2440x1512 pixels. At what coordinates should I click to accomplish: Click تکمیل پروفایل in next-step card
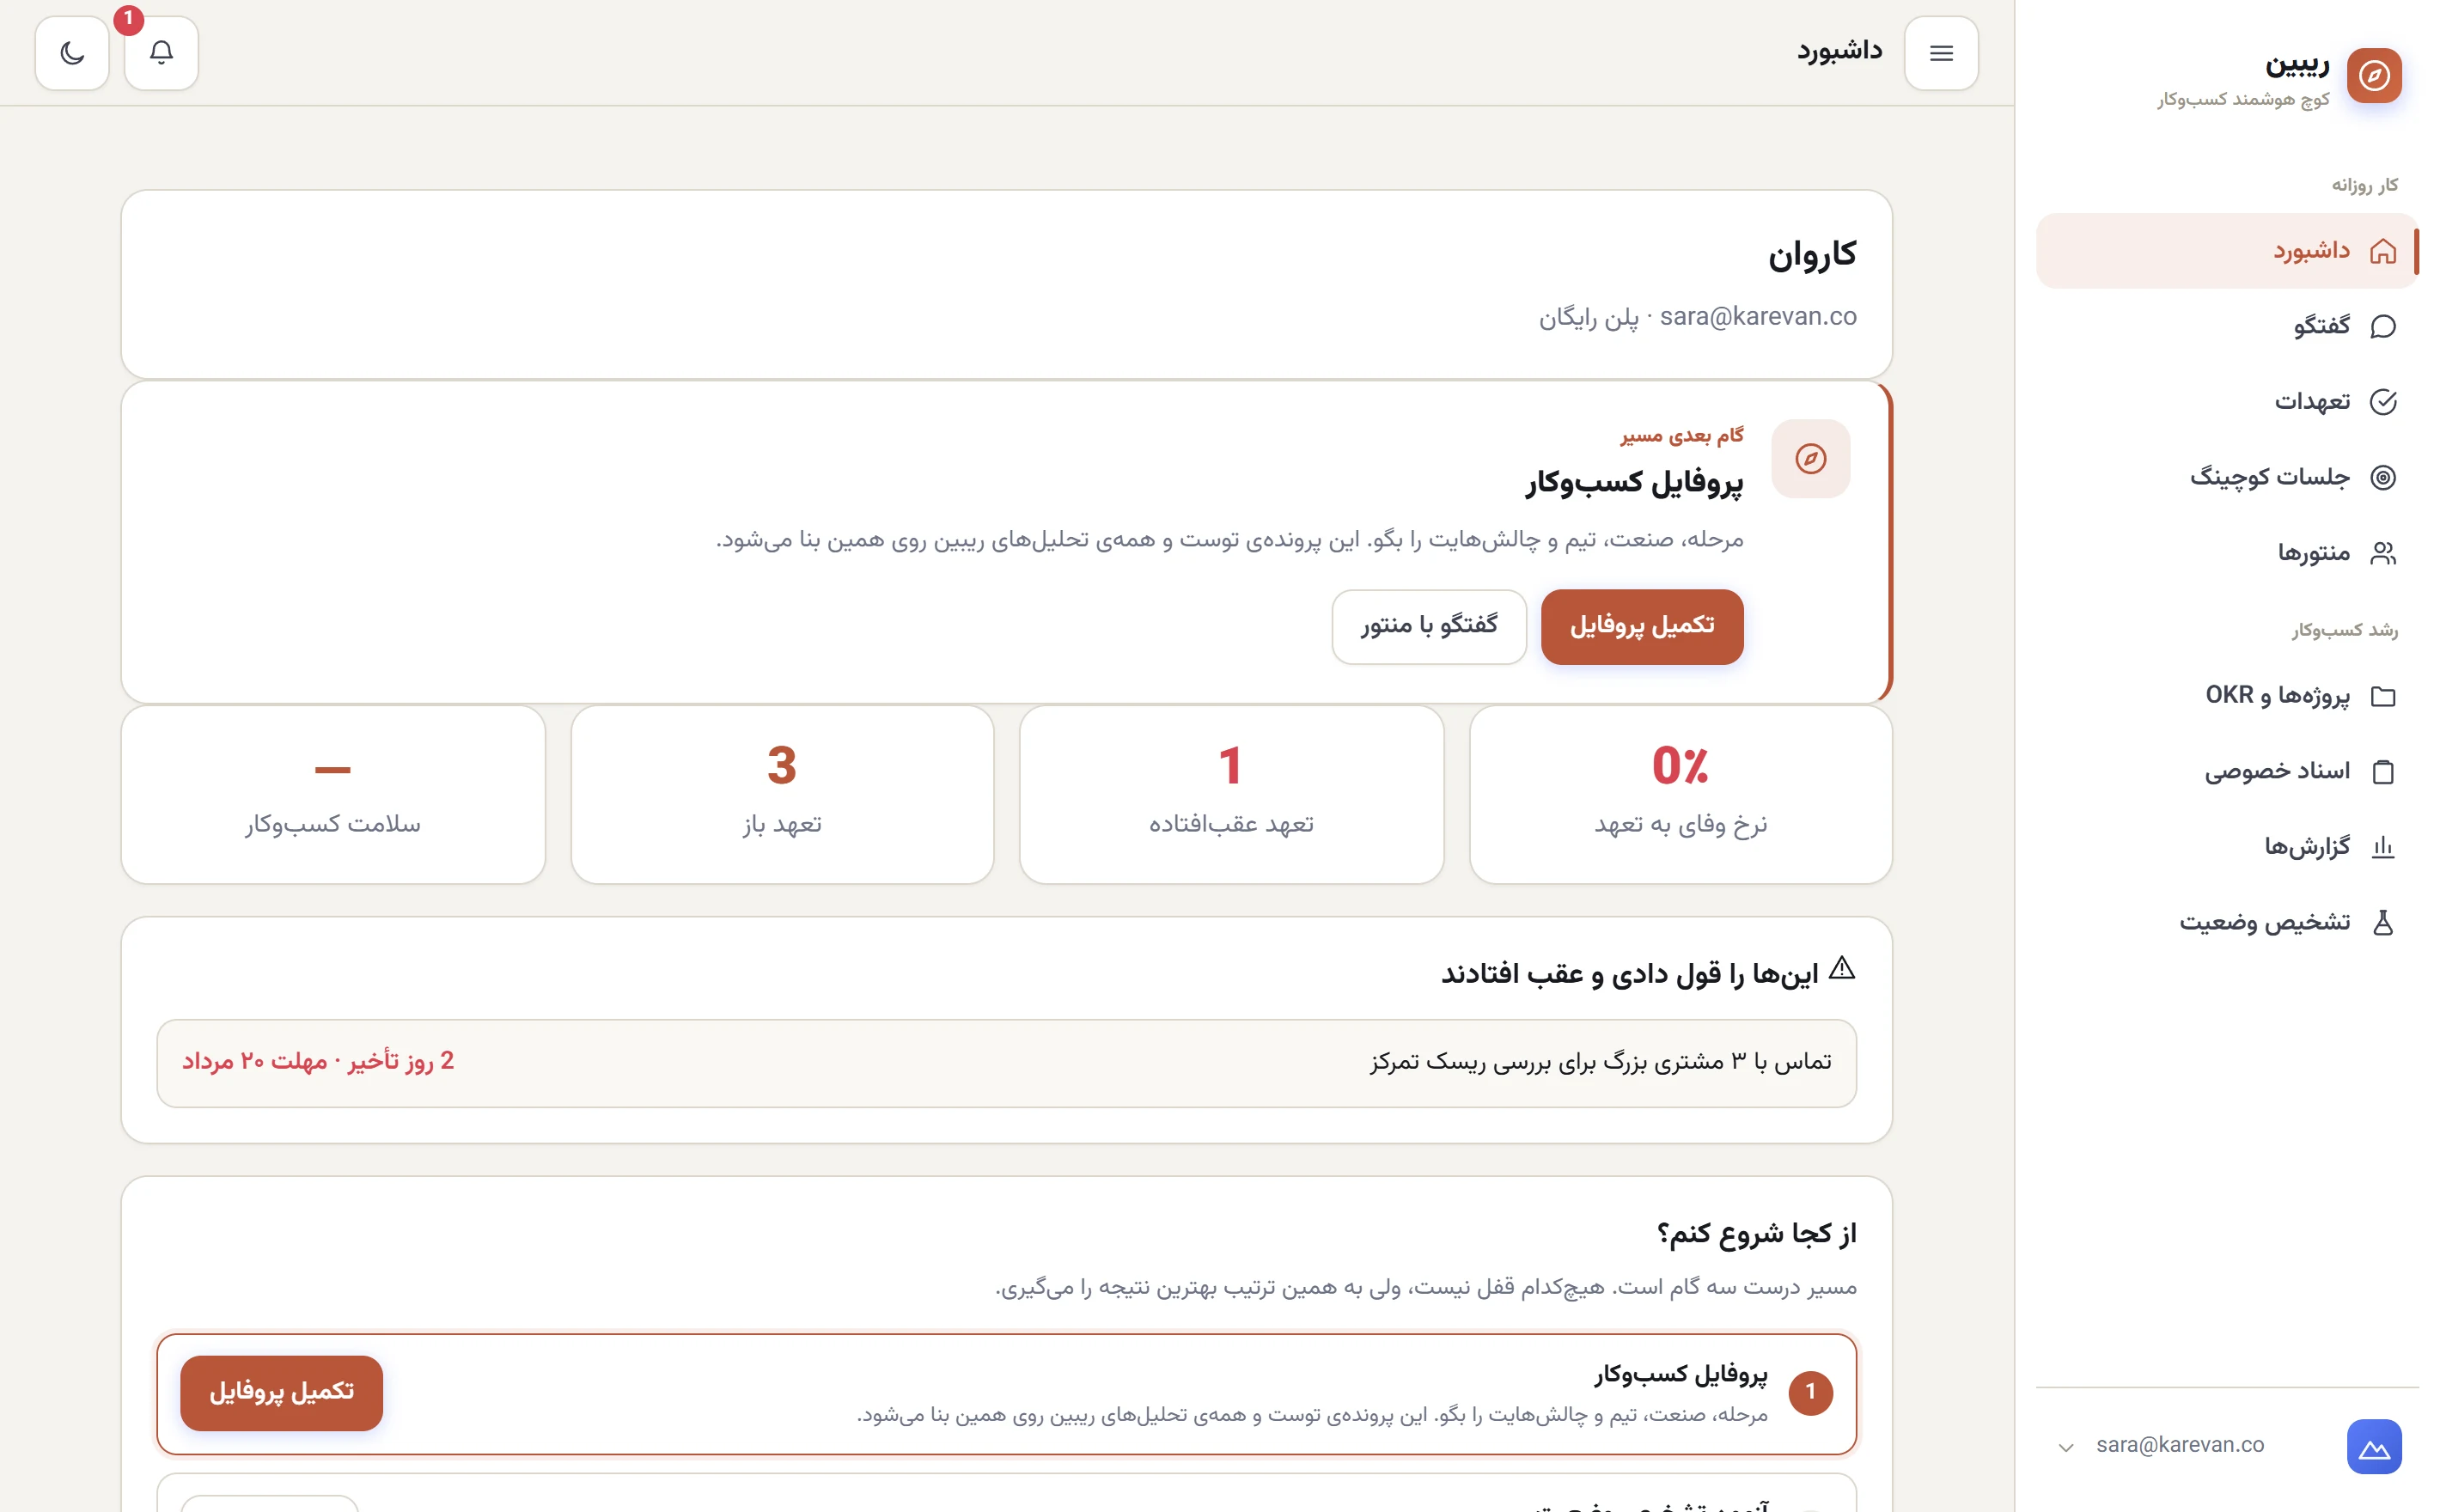coord(1641,627)
